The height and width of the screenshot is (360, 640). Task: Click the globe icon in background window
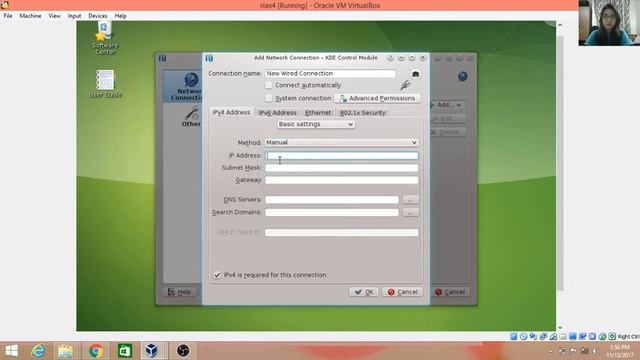click(462, 76)
